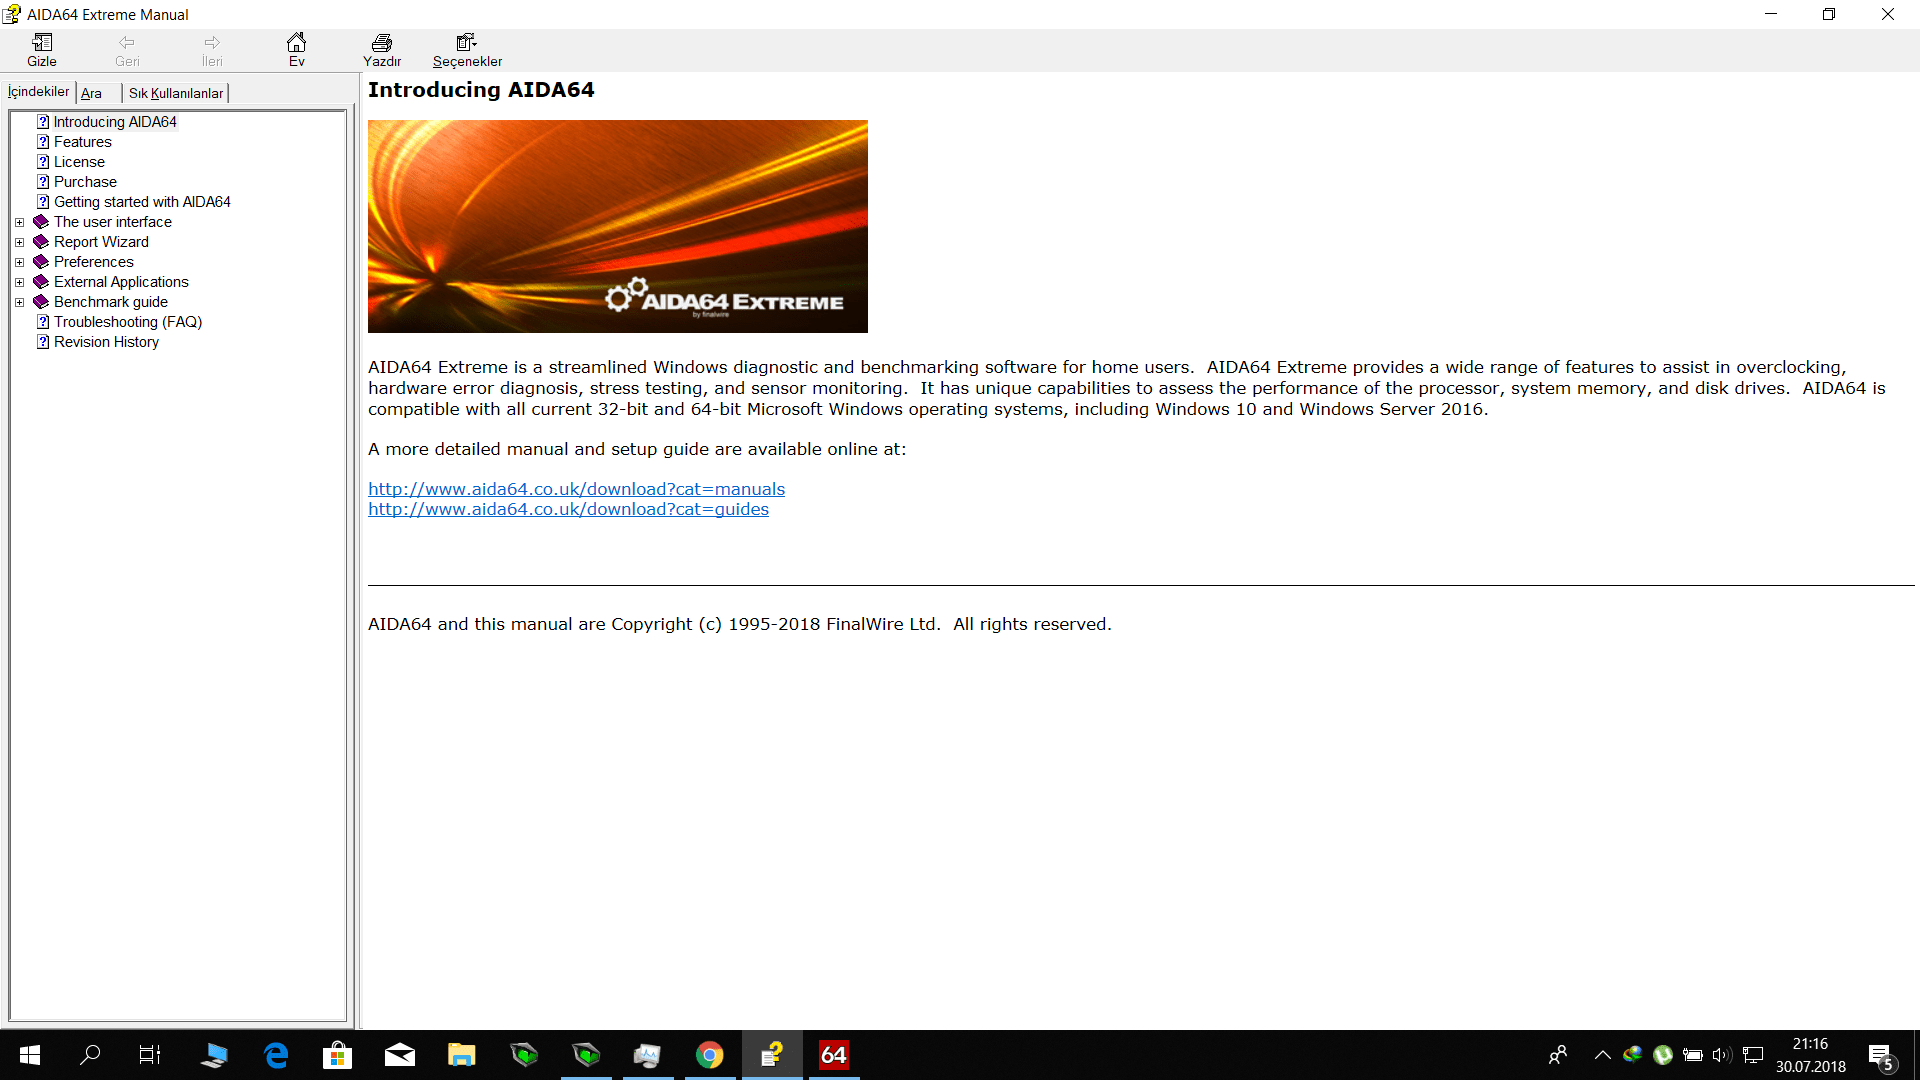The height and width of the screenshot is (1080, 1920).
Task: Expand The user interface tree node
Action: click(19, 222)
